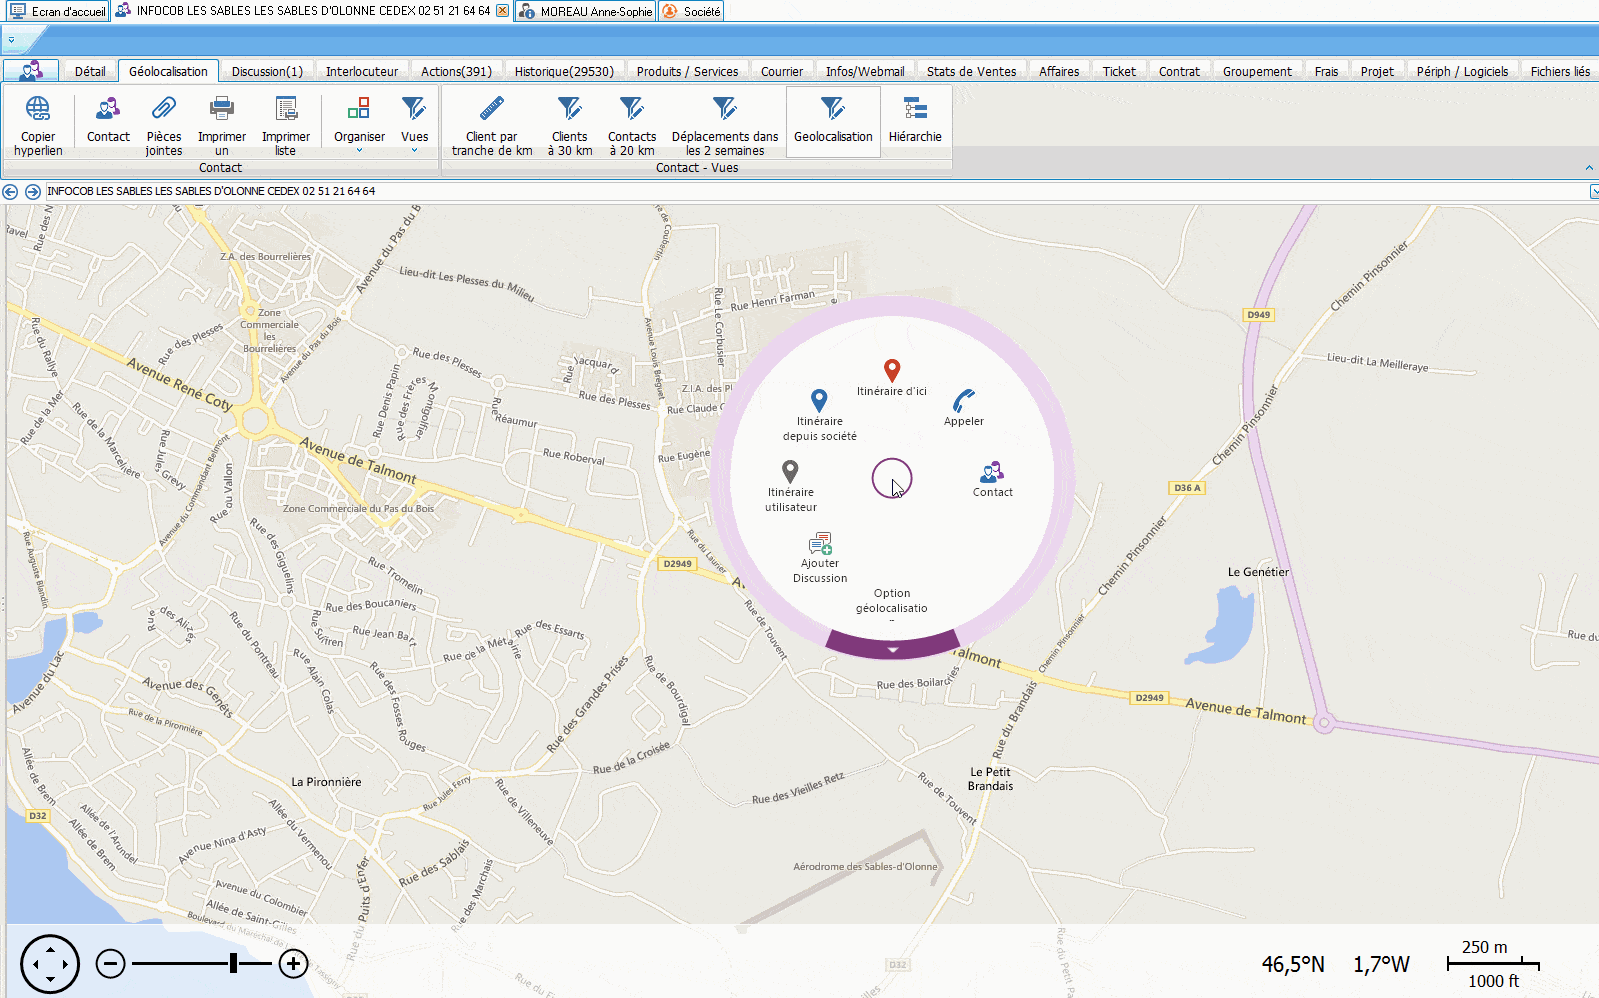Choose Itinéraire d'ici red pin
The width and height of the screenshot is (1599, 998).
(892, 371)
